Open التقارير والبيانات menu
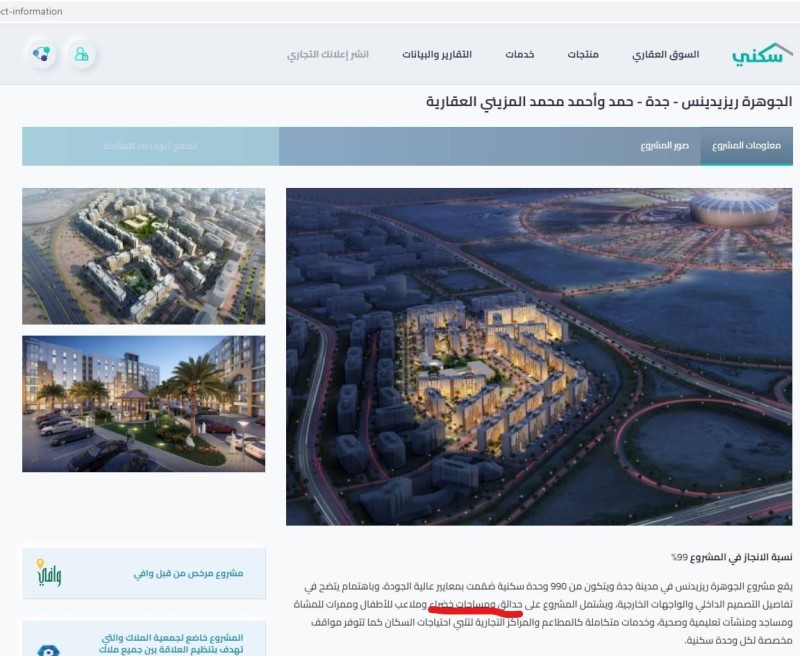The image size is (800, 656). (x=437, y=55)
